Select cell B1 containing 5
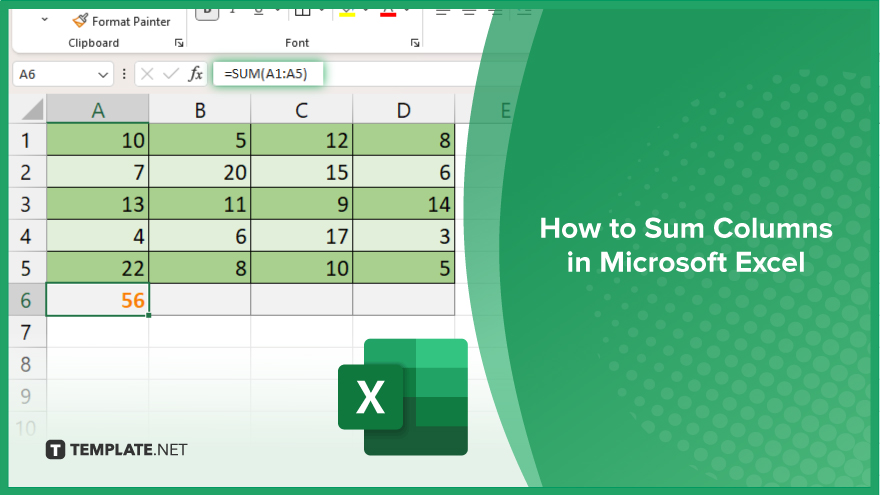The height and width of the screenshot is (495, 880). [200, 140]
